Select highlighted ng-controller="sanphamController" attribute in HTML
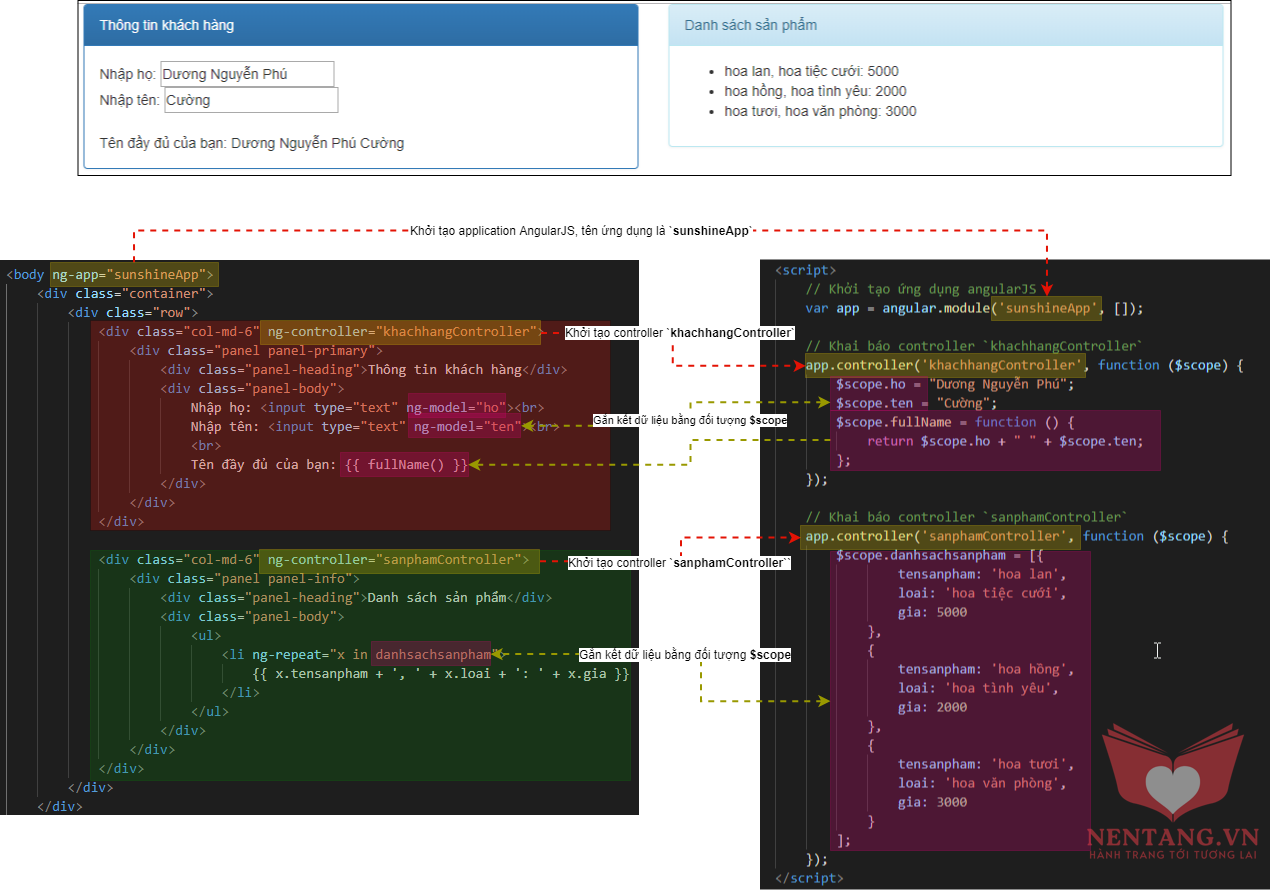 click(x=398, y=560)
